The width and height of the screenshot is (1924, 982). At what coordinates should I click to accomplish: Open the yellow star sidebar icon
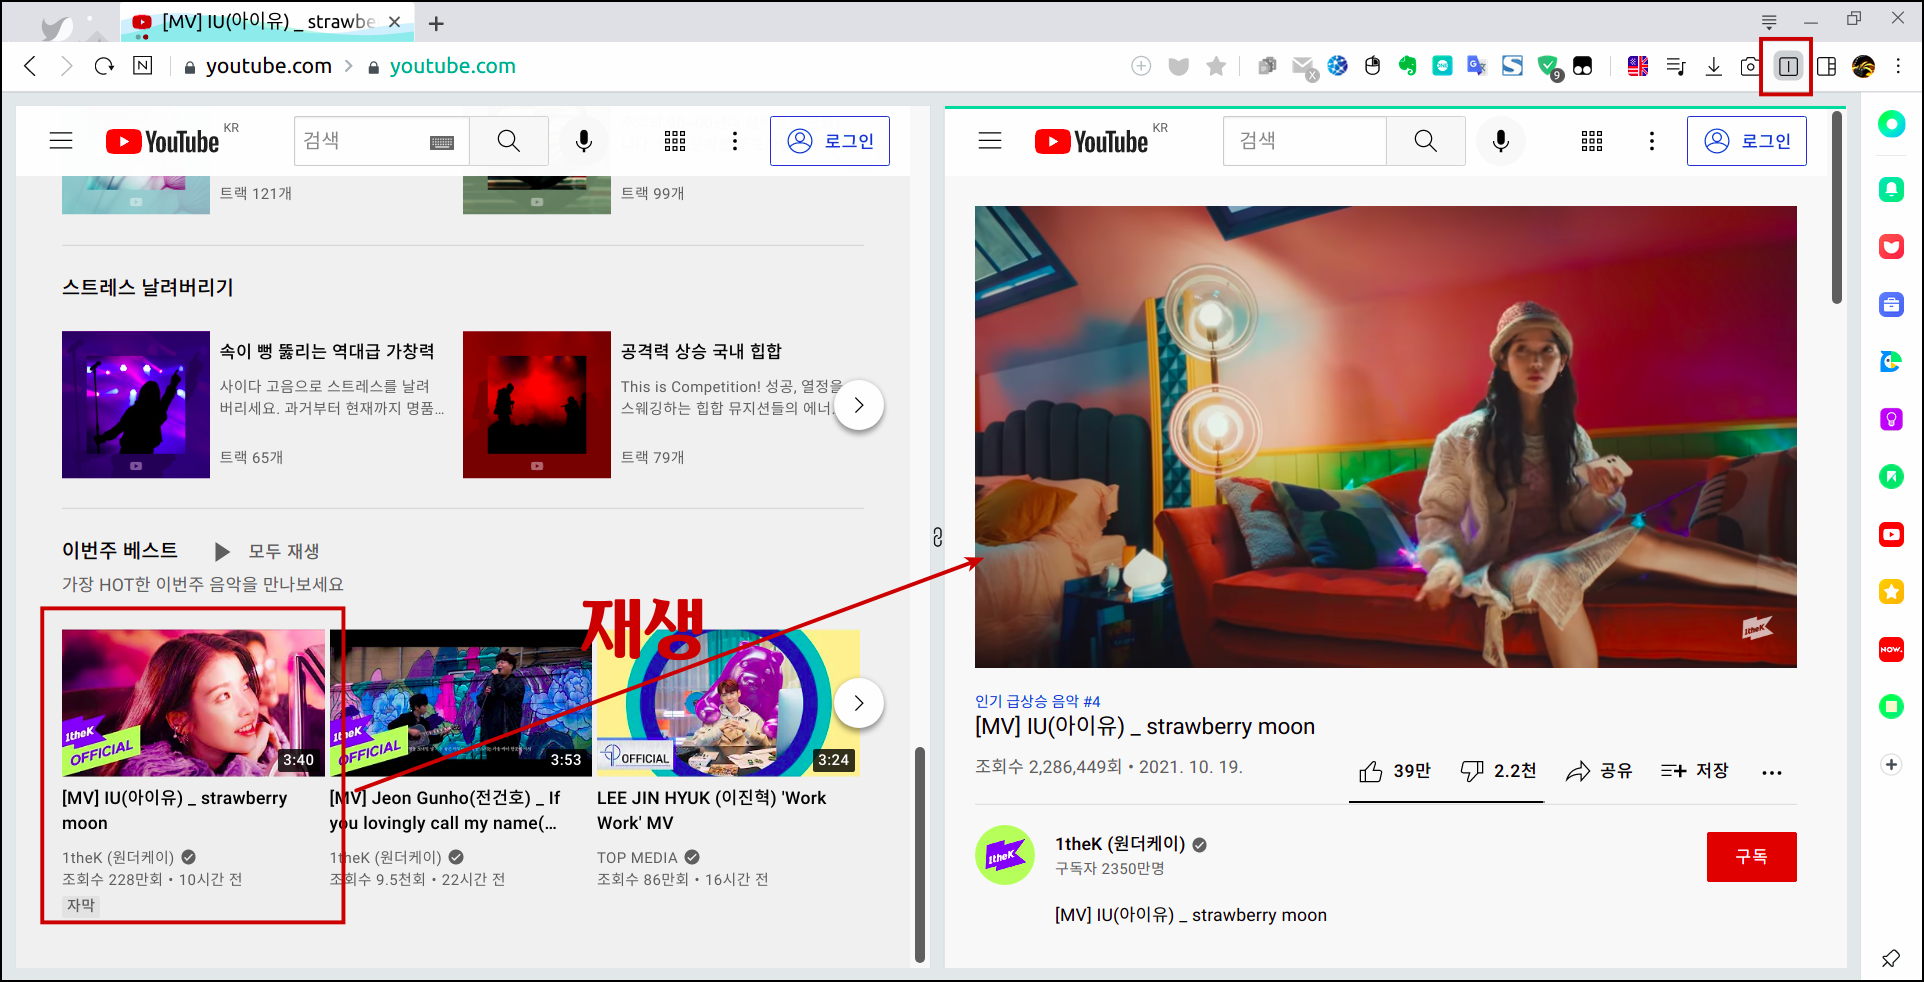[1891, 592]
